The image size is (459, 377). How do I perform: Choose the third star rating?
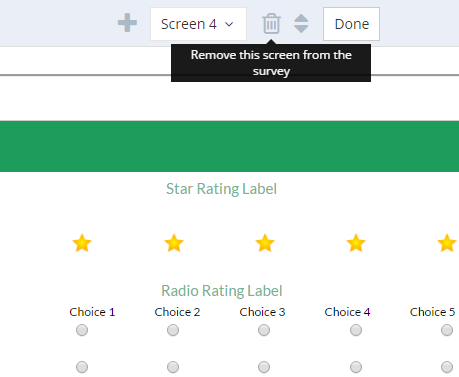coord(265,243)
